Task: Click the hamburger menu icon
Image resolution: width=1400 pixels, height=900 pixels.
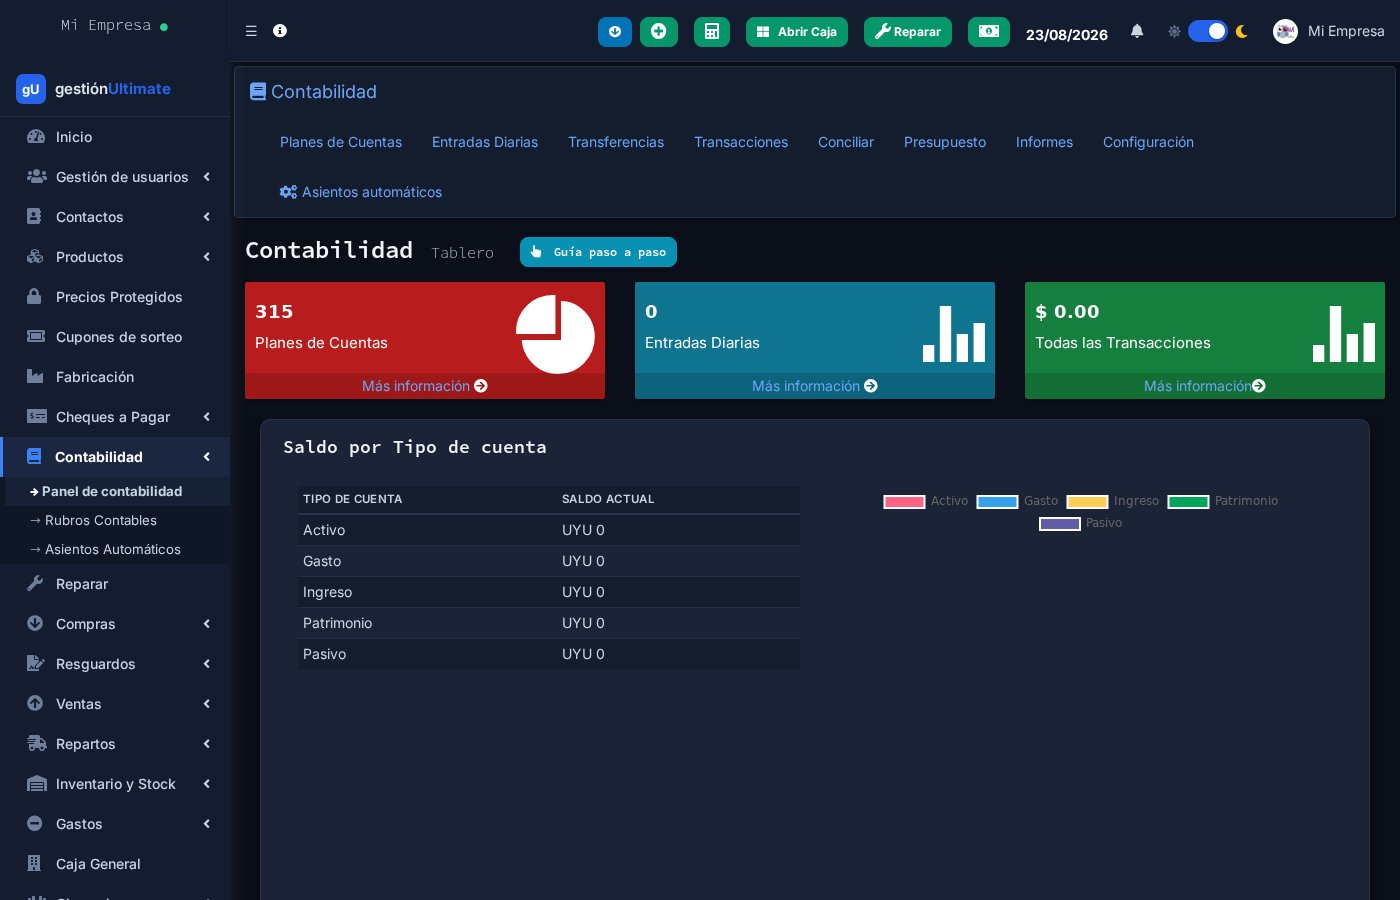Action: 251,31
